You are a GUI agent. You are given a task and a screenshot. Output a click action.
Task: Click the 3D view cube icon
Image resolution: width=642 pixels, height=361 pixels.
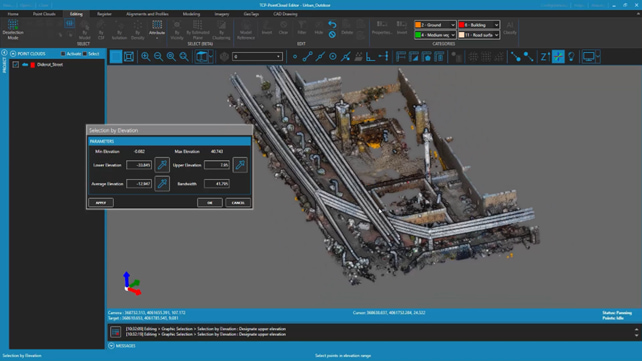(202, 56)
